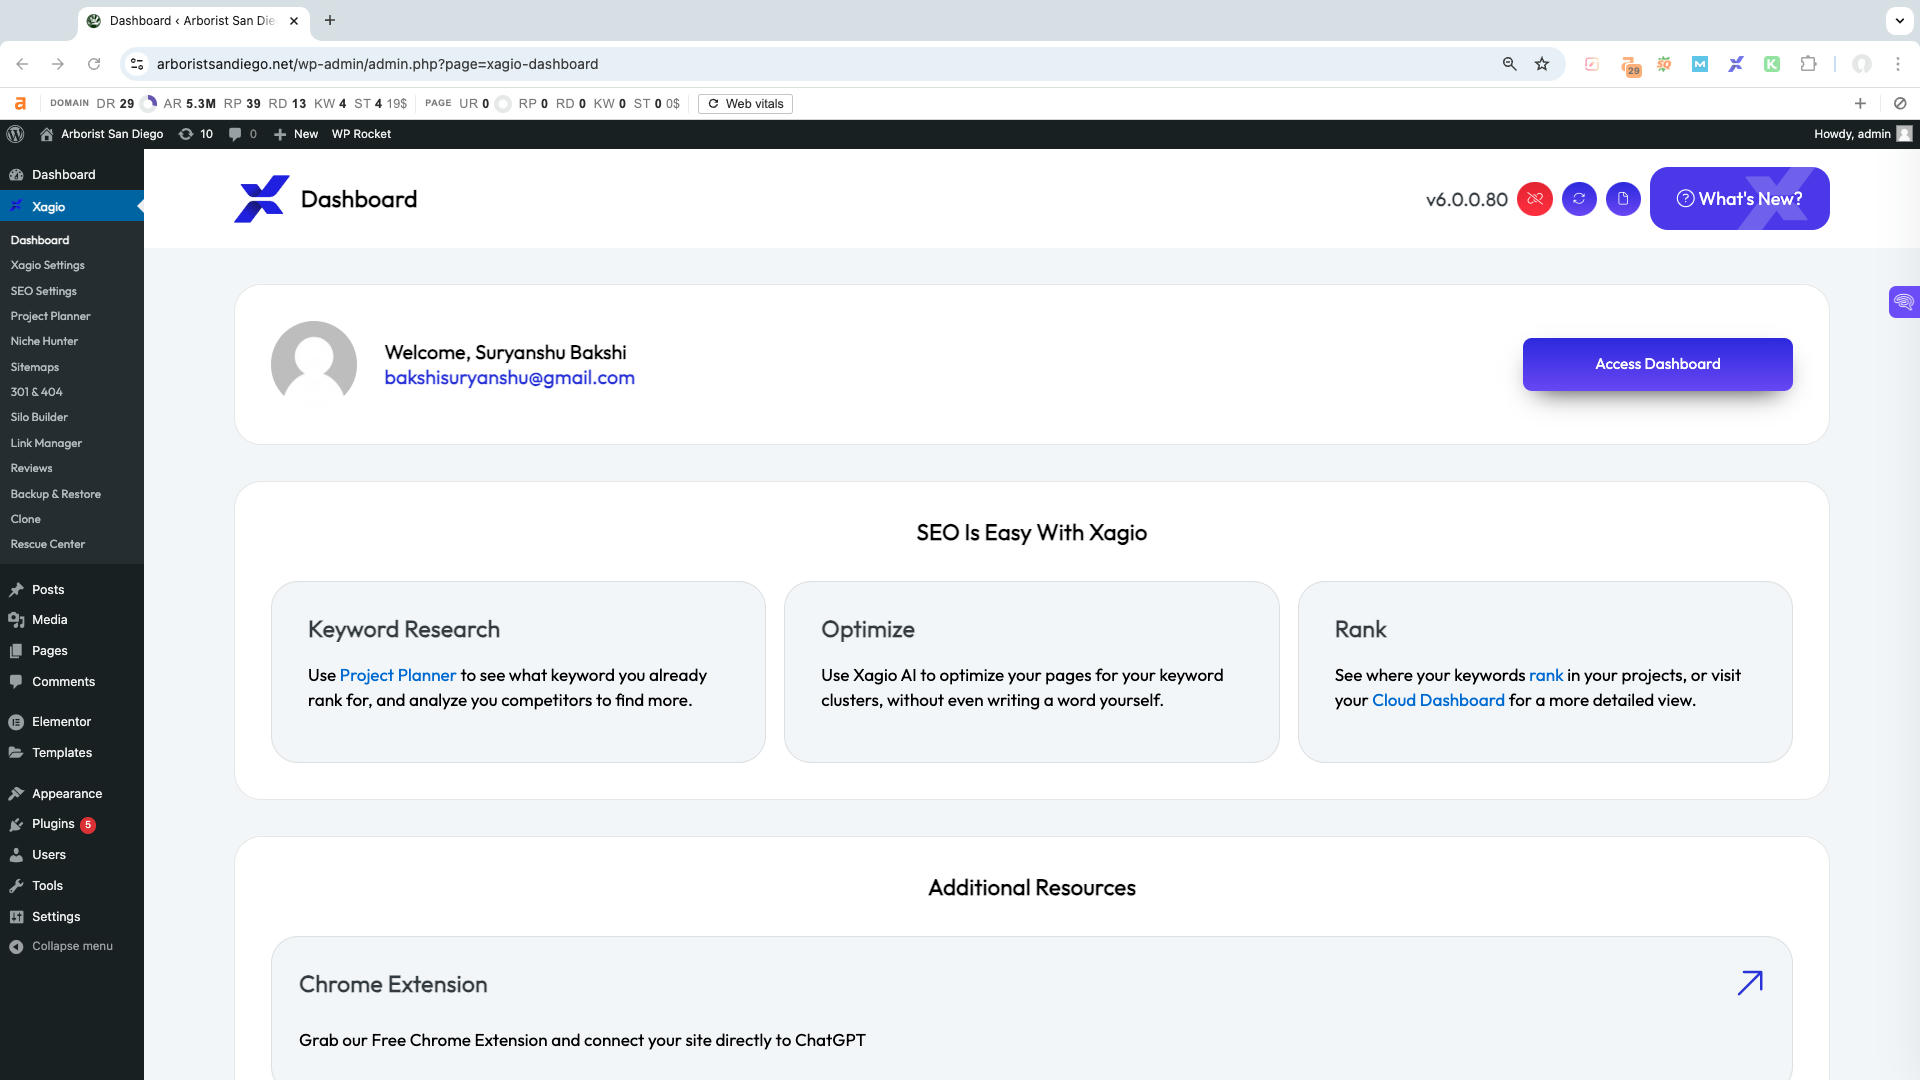Image resolution: width=1920 pixels, height=1080 pixels.
Task: Open Howdy, admin account menu
Action: tap(1862, 134)
